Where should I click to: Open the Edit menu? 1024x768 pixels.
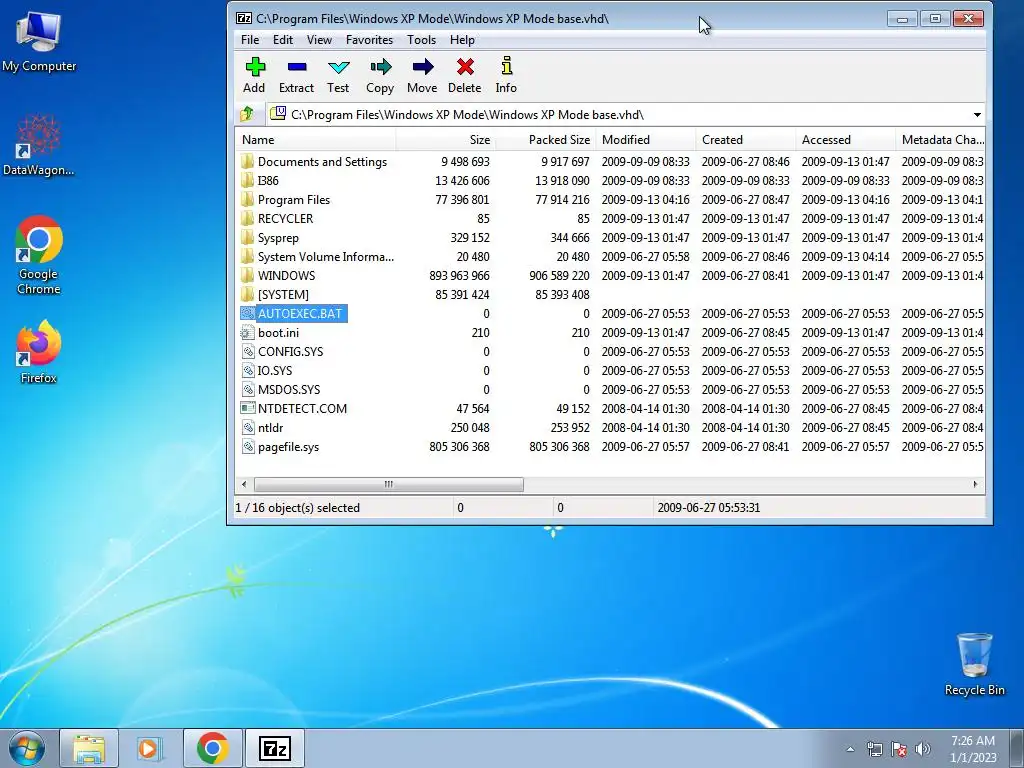coord(283,40)
